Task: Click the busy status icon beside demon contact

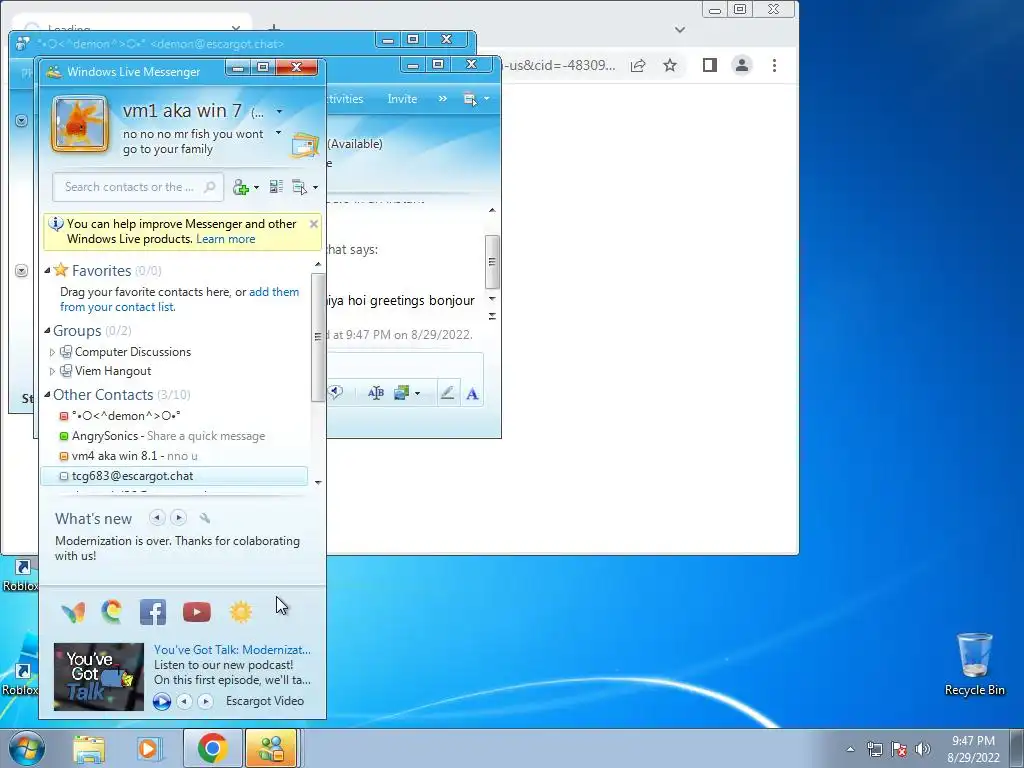Action: click(x=63, y=416)
